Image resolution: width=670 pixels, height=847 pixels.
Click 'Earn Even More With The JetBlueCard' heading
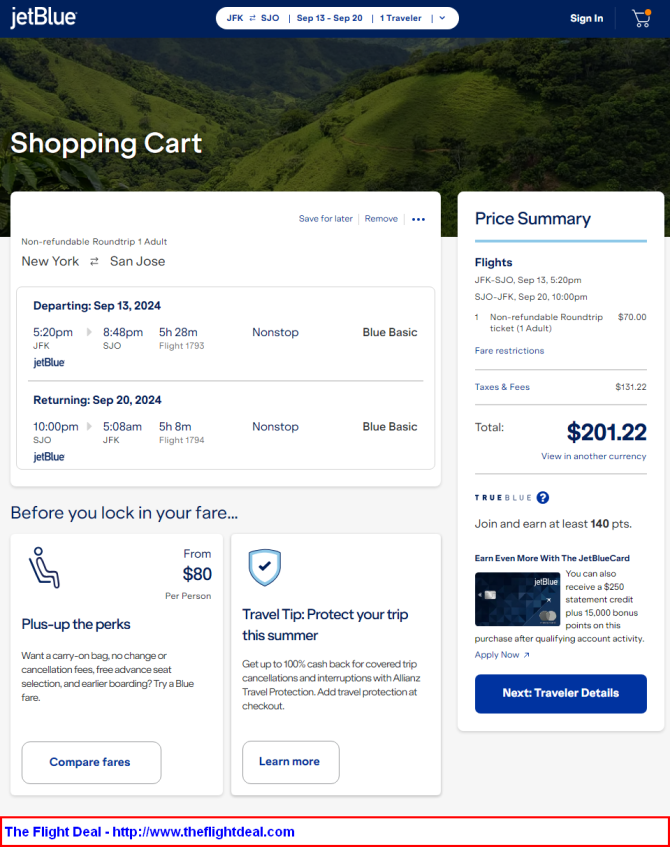coord(552,558)
